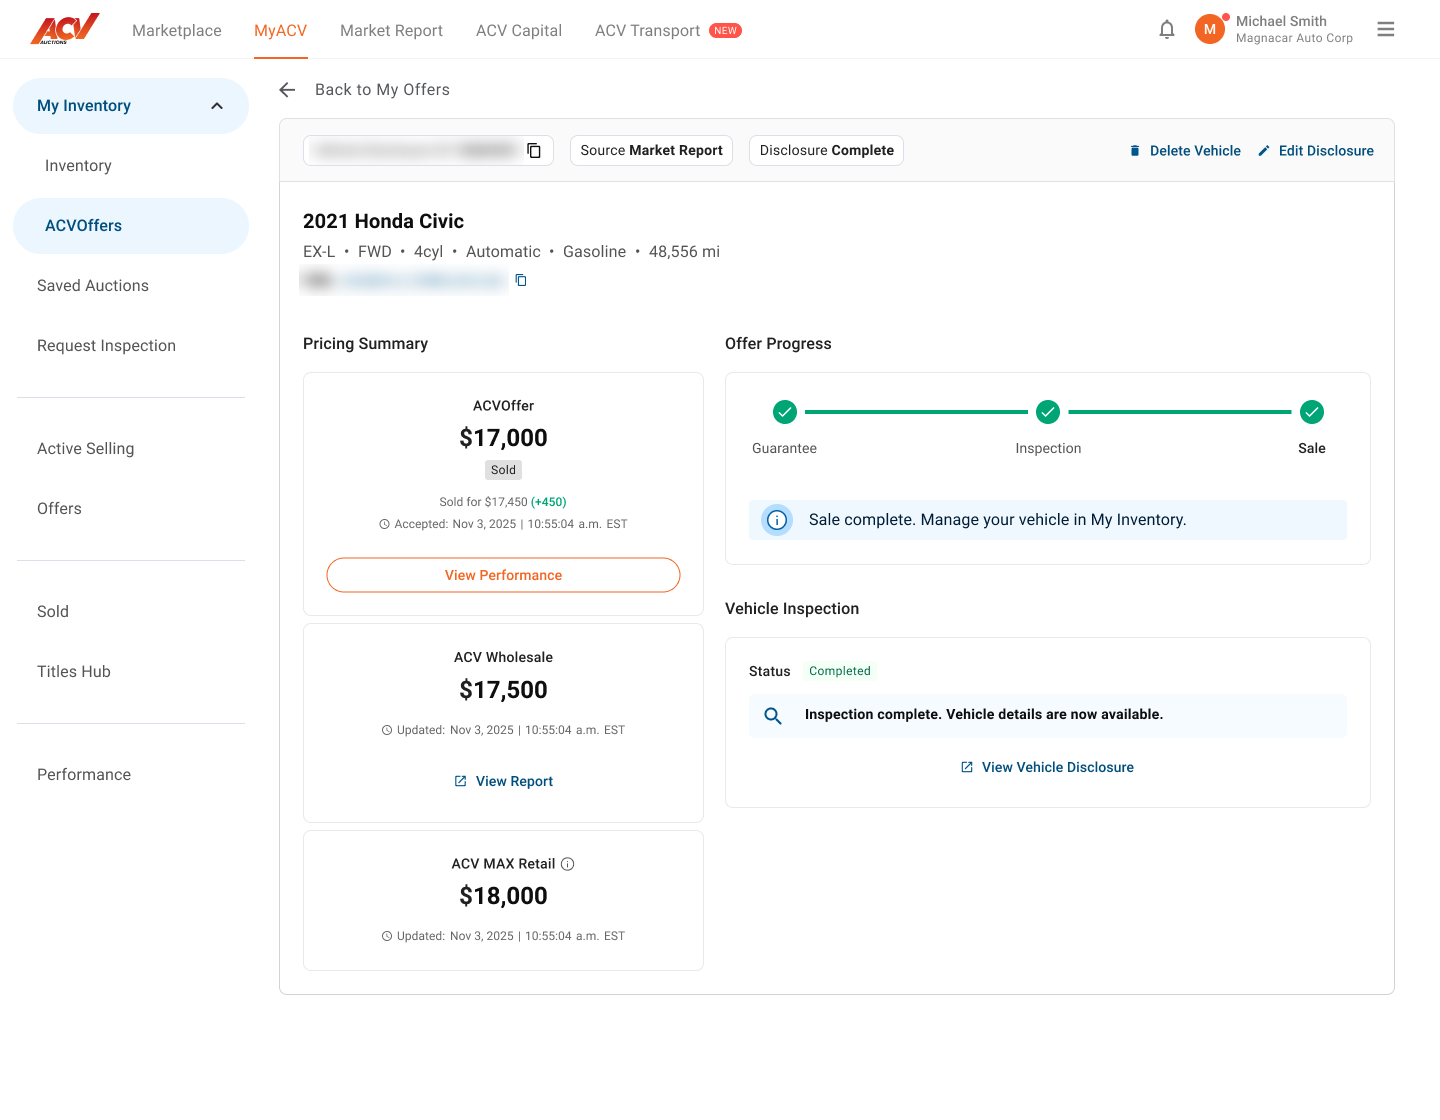The width and height of the screenshot is (1440, 1120).
Task: Open the hamburger menu icon
Action: coord(1386,30)
